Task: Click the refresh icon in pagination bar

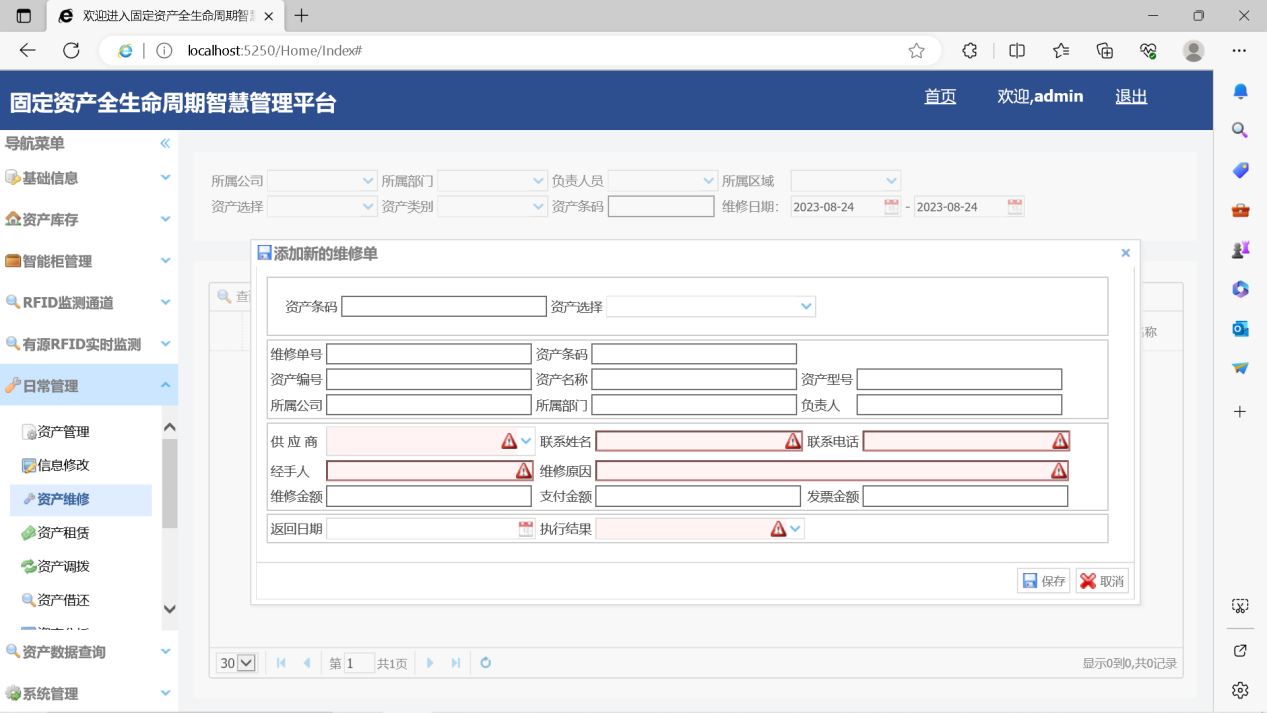Action: [486, 663]
